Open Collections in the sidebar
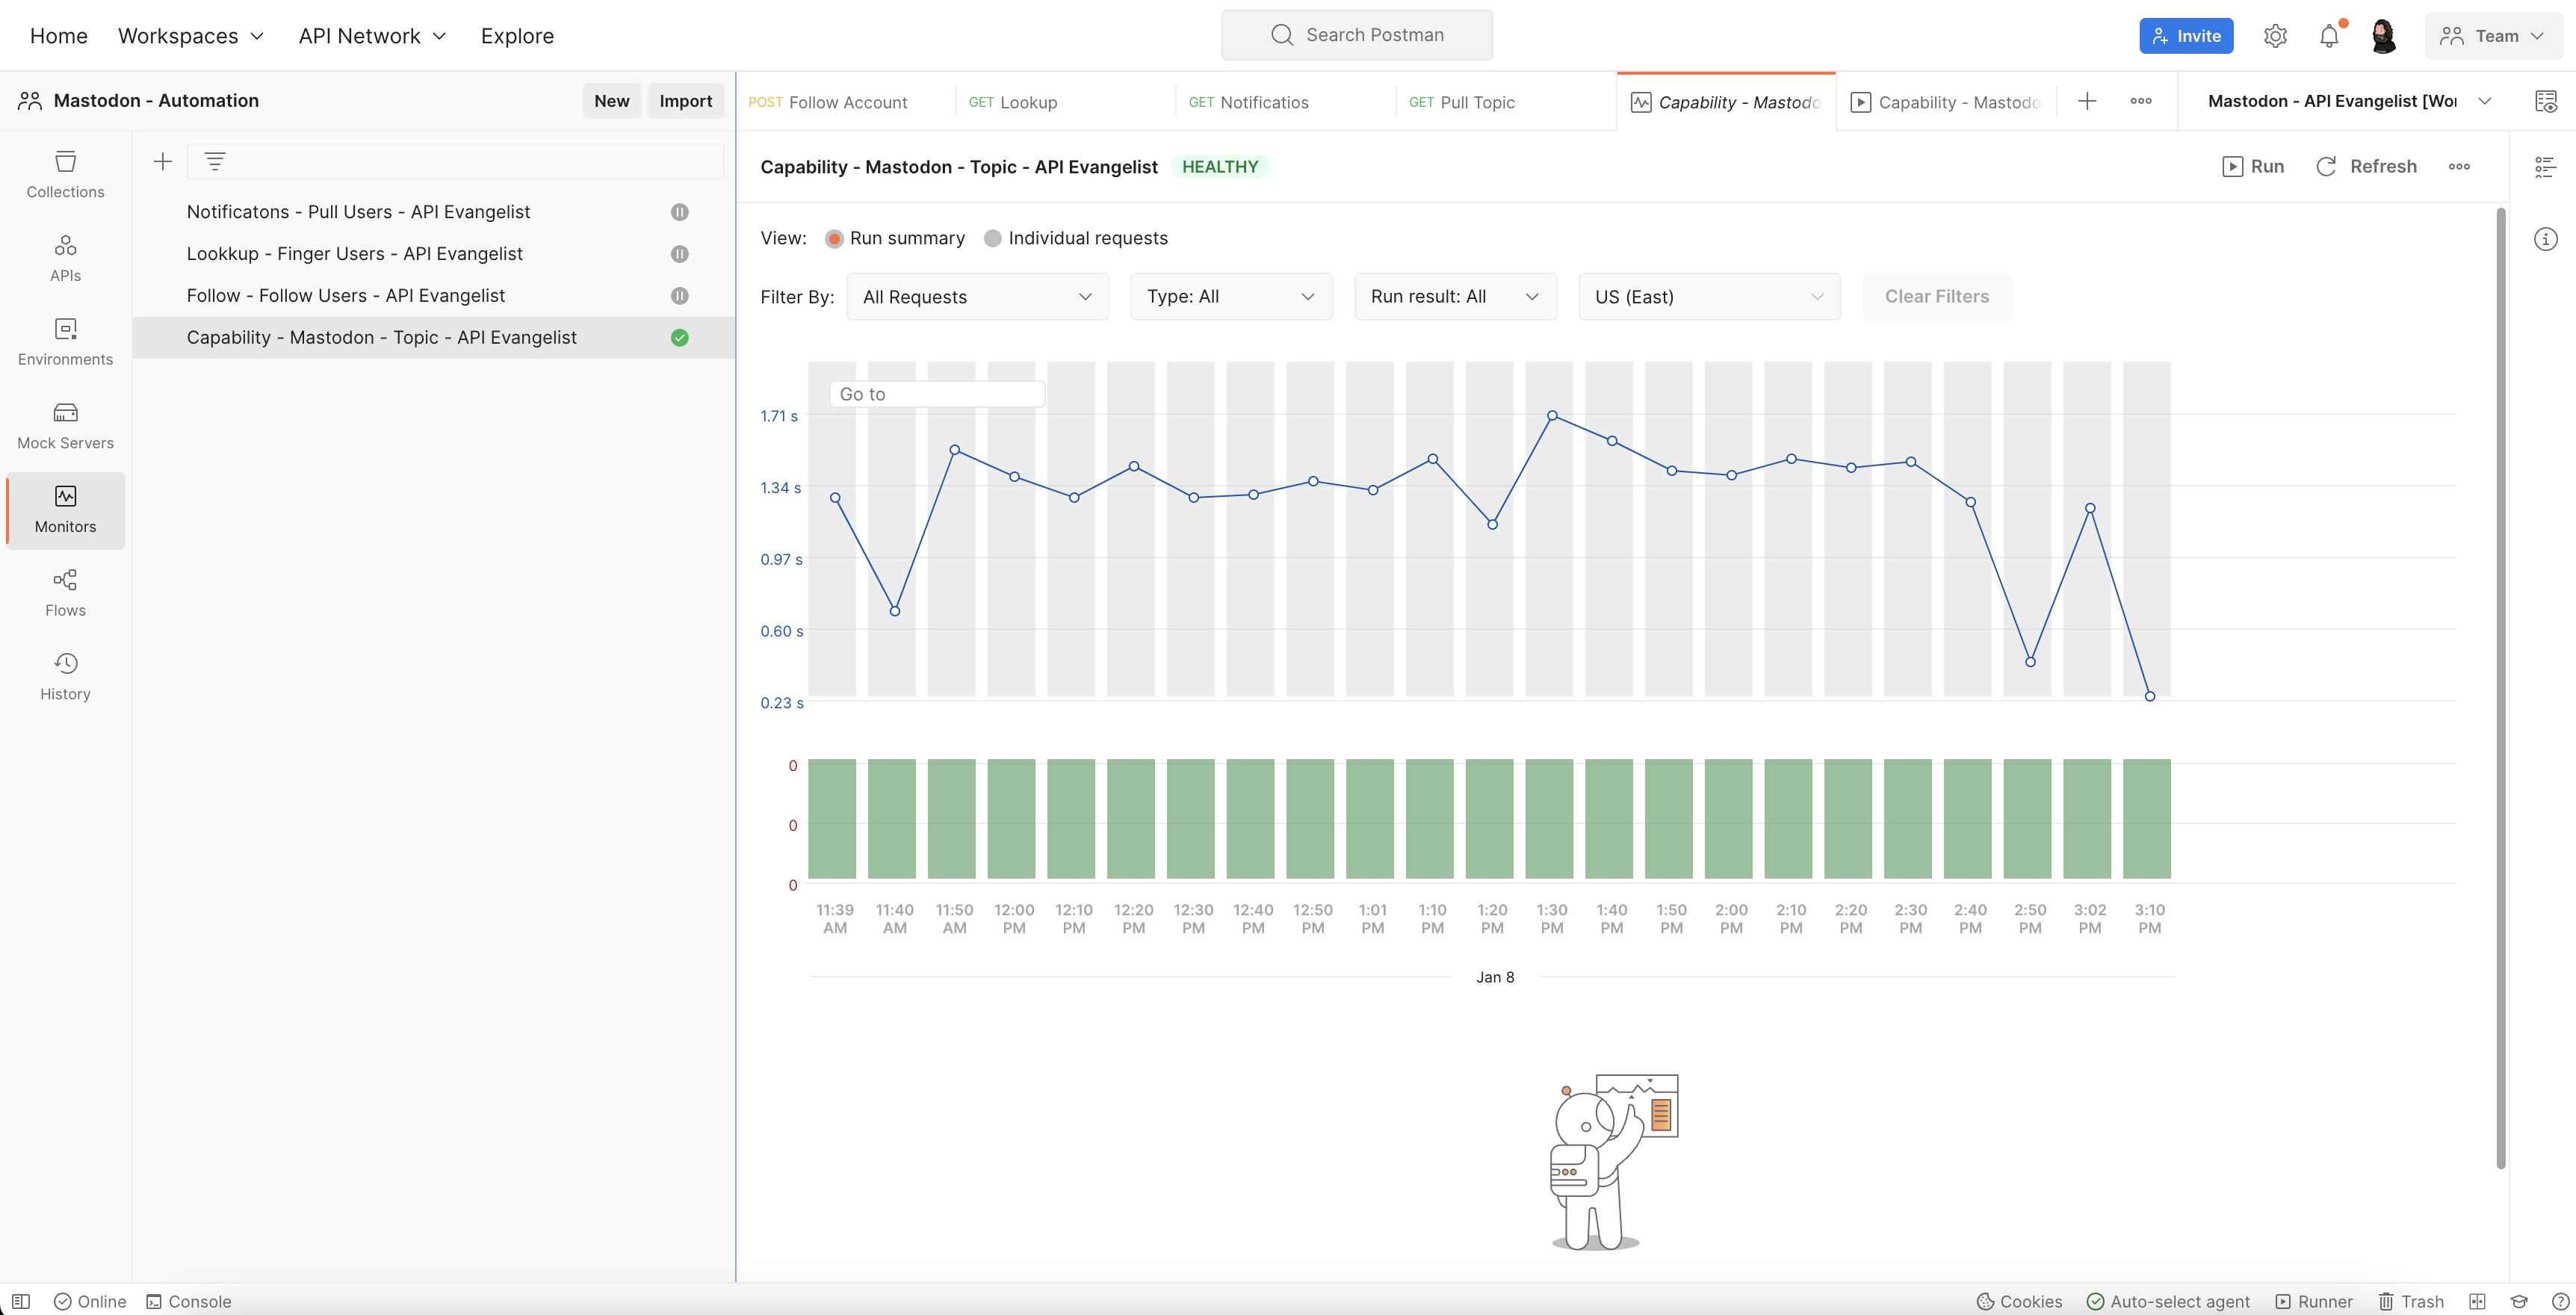The height and width of the screenshot is (1315, 2576). (x=65, y=174)
